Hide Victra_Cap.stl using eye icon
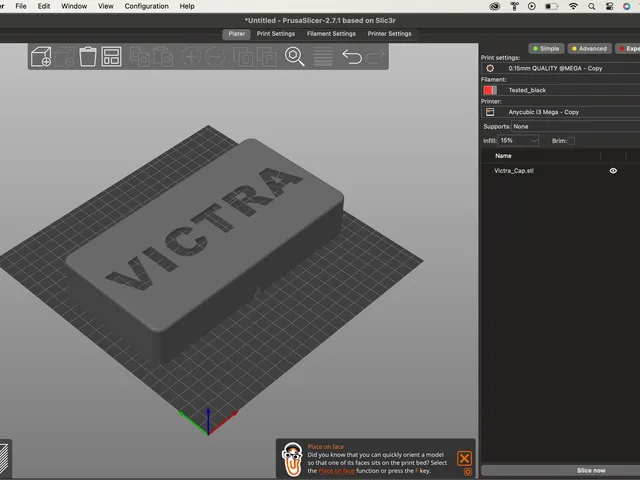Image resolution: width=640 pixels, height=480 pixels. pos(613,171)
